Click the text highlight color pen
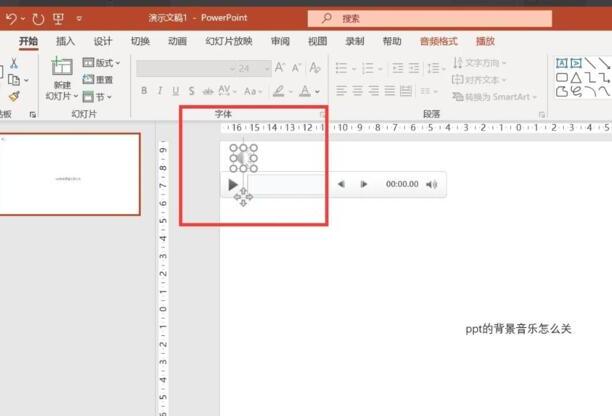This screenshot has height=416, width=612. (x=279, y=91)
